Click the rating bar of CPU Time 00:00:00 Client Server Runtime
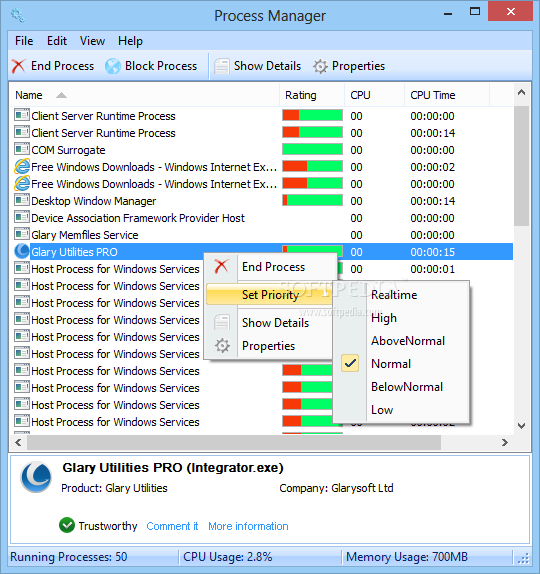 click(312, 115)
